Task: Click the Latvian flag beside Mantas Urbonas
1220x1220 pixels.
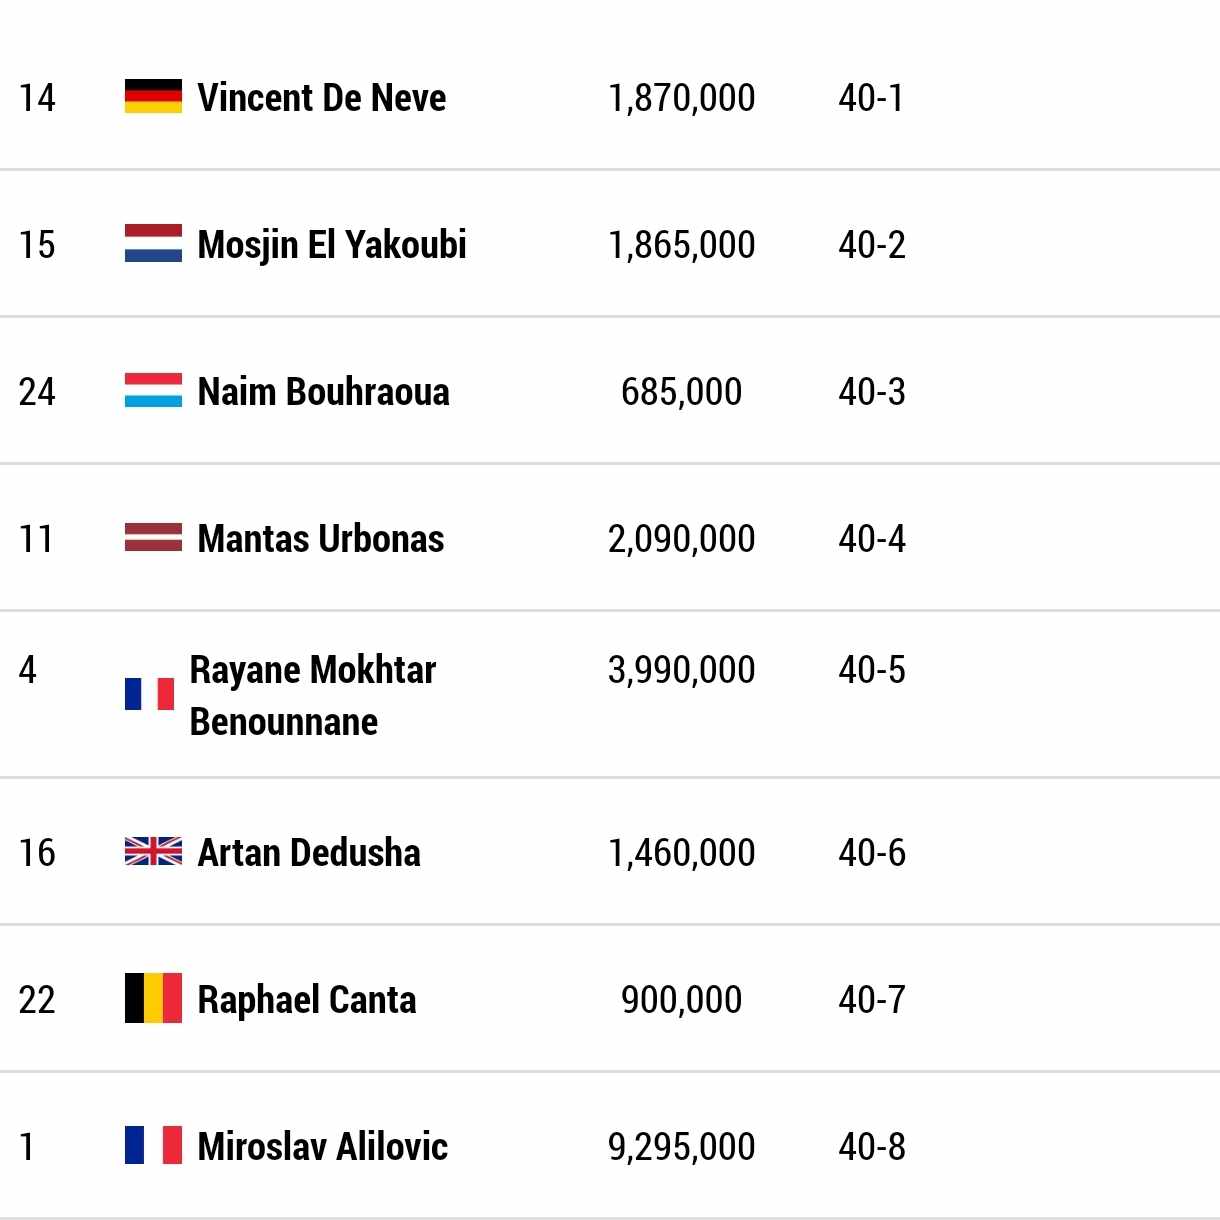Action: [x=153, y=538]
